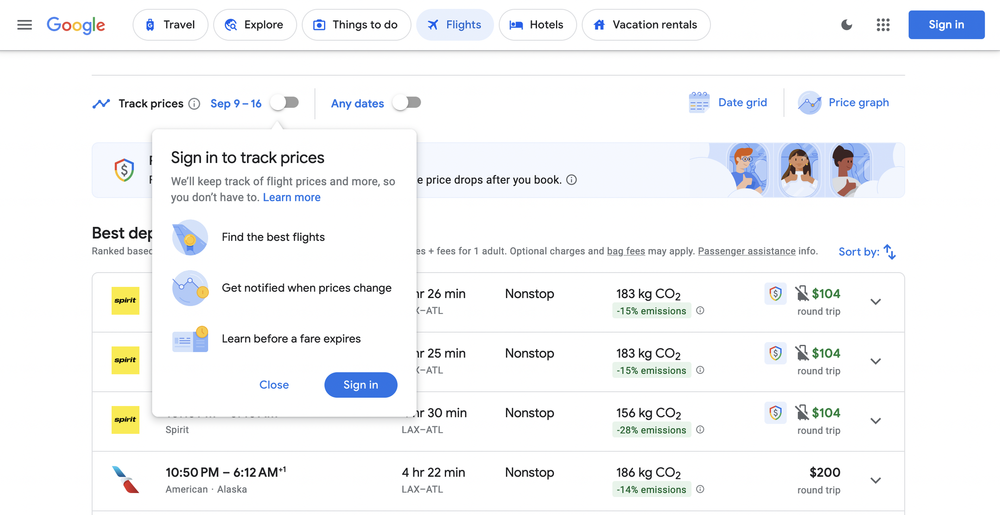Click the Price graph icon
This screenshot has width=1000, height=515.
coord(809,103)
